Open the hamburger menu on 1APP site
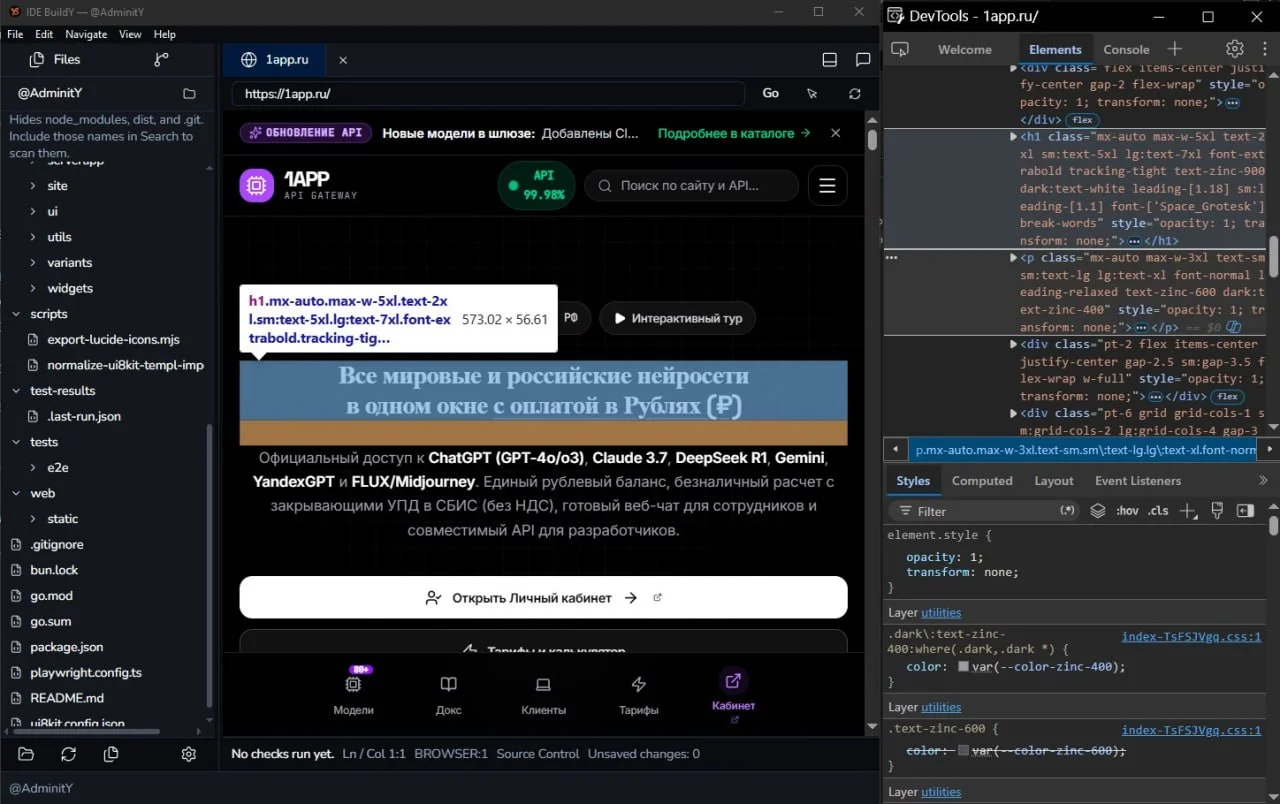This screenshot has height=804, width=1280. click(827, 185)
